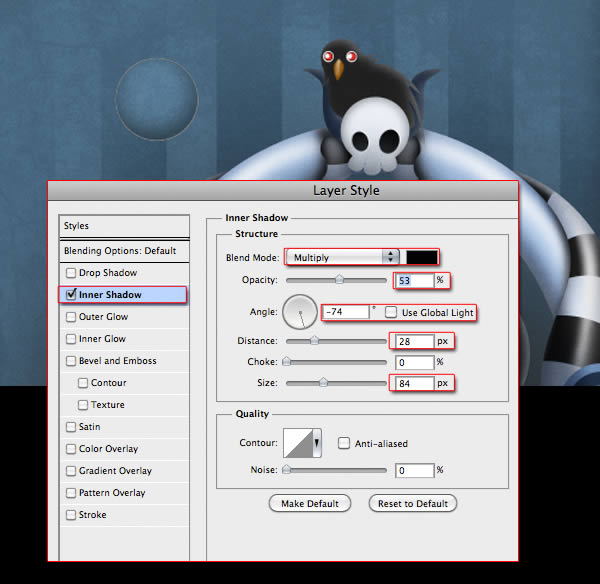Check Use Global Light
This screenshot has width=600, height=584.
click(x=391, y=312)
